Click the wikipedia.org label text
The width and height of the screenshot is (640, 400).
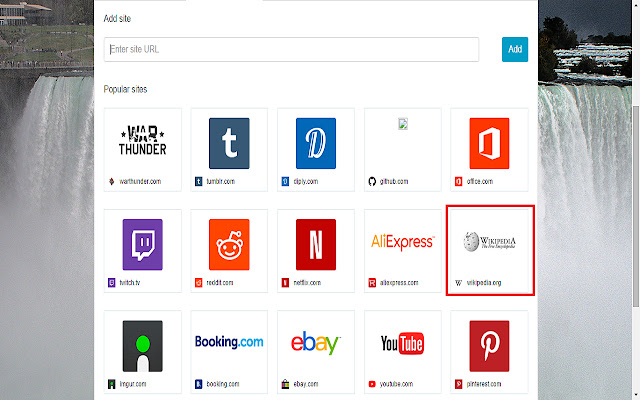(x=484, y=282)
